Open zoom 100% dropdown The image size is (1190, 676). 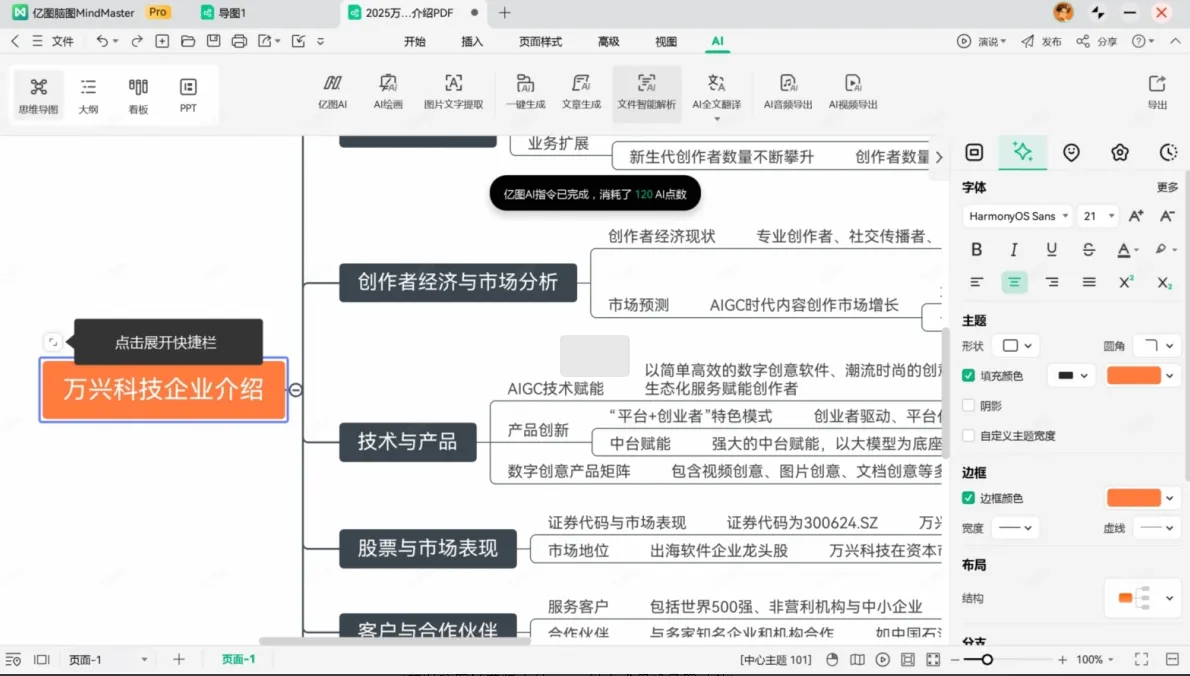pyautogui.click(x=1094, y=659)
